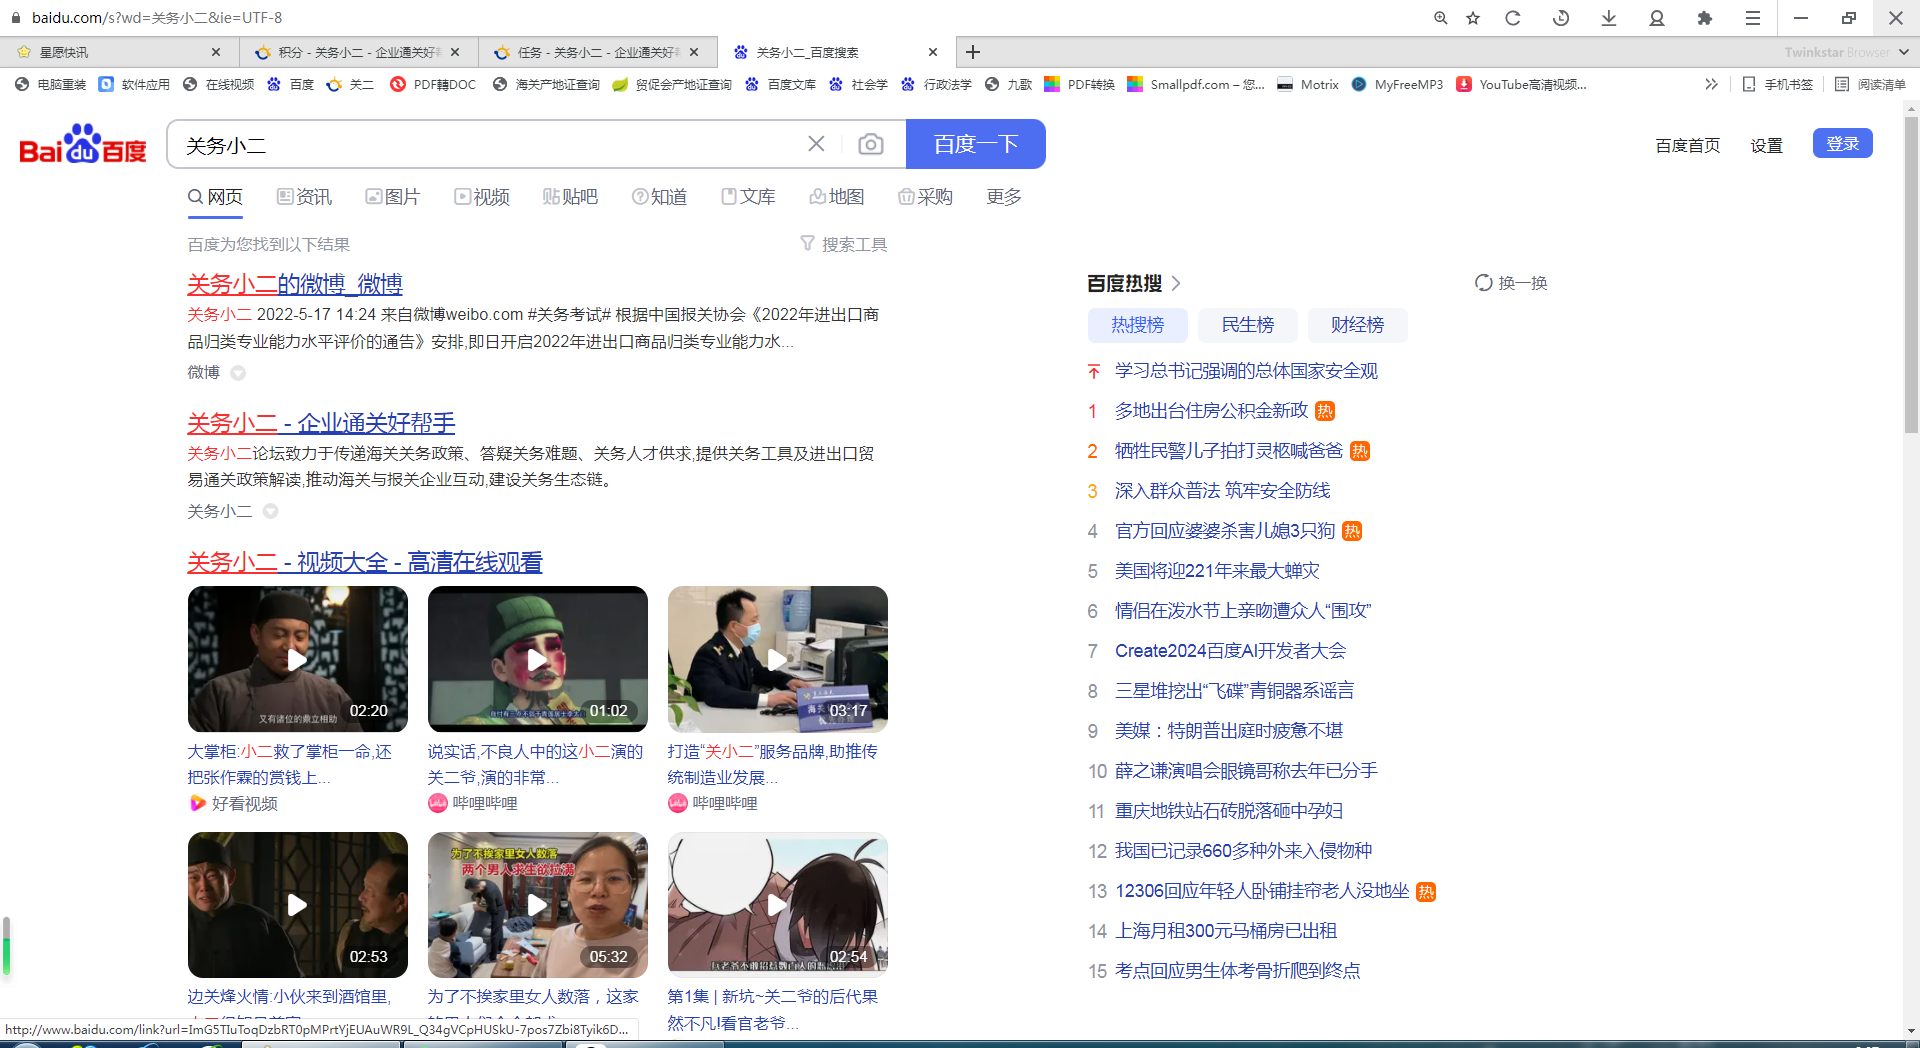Click the address bar URL
Image resolution: width=1920 pixels, height=1048 pixels.
tap(157, 18)
